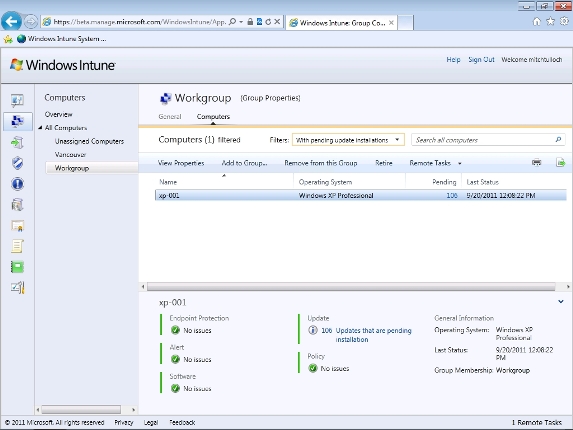Click the browser forward arrow button
Screen dimensions: 573x430
[x=31, y=22]
